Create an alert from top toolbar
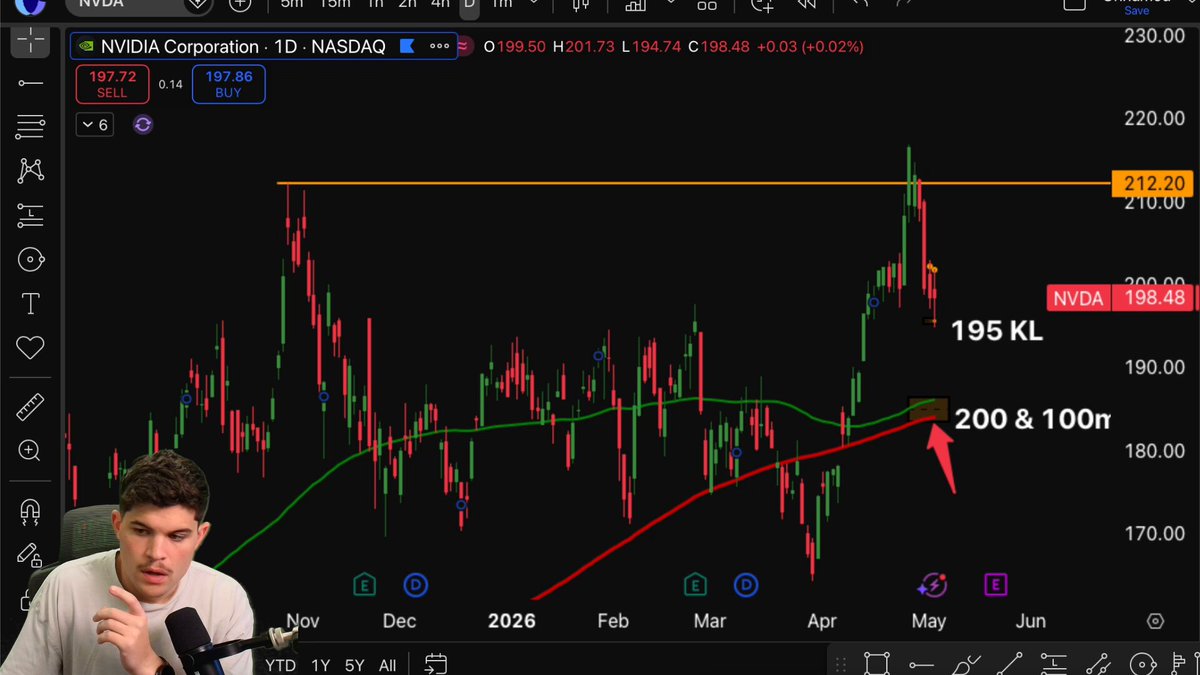Viewport: 1200px width, 675px height. point(763,5)
